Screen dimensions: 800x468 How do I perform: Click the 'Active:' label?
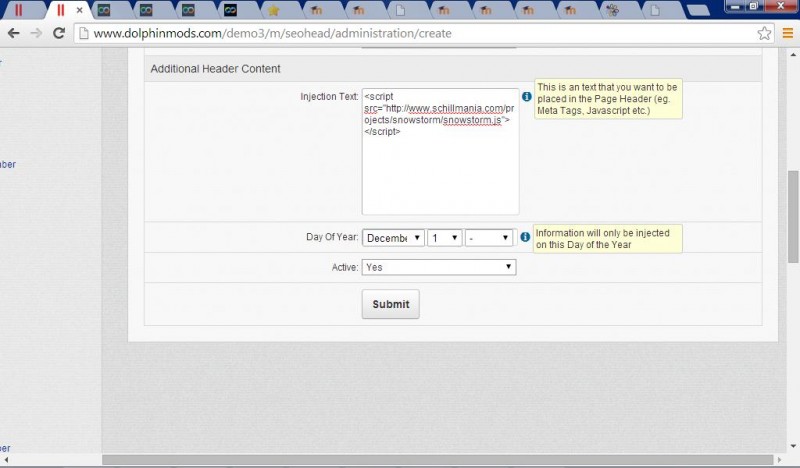[345, 267]
